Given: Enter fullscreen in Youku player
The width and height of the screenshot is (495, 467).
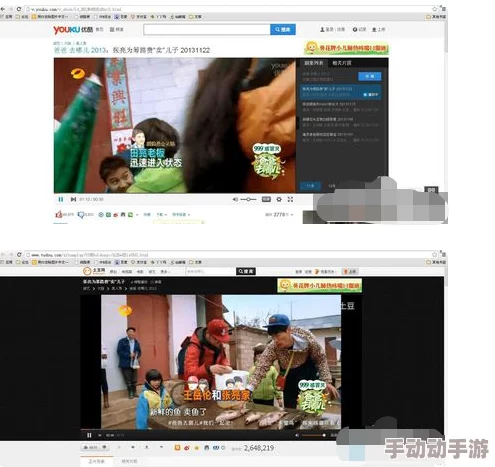Looking at the screenshot, I should coord(290,199).
